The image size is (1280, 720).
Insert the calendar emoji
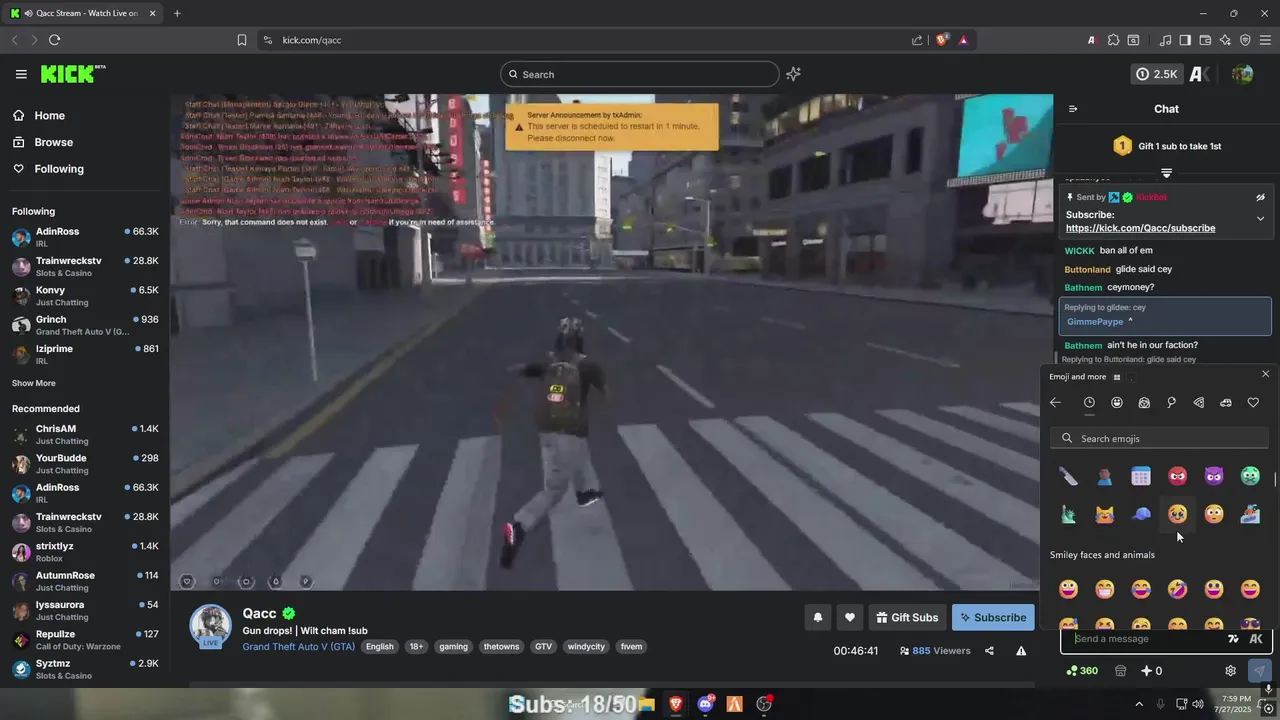[x=1141, y=477]
